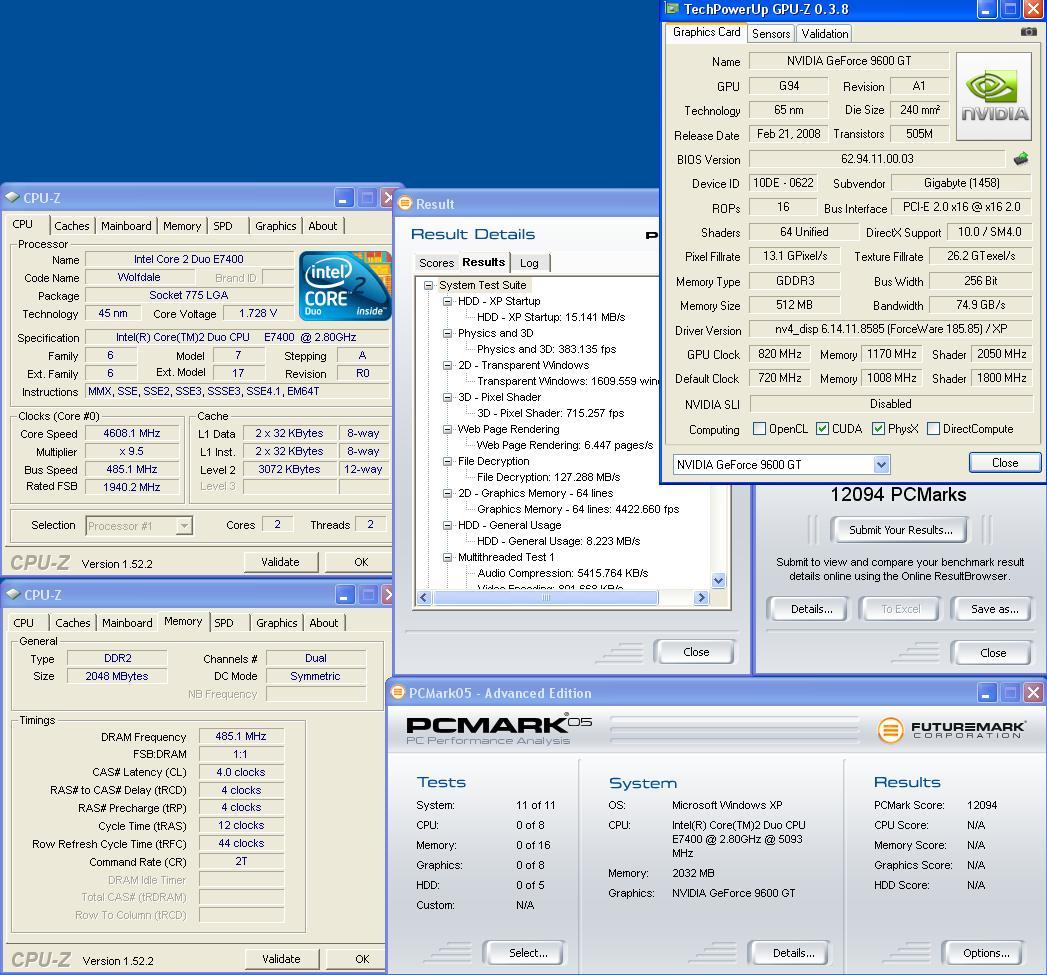Click the Intel Core 2 Duo logo
The height and width of the screenshot is (975, 1047).
tap(345, 286)
